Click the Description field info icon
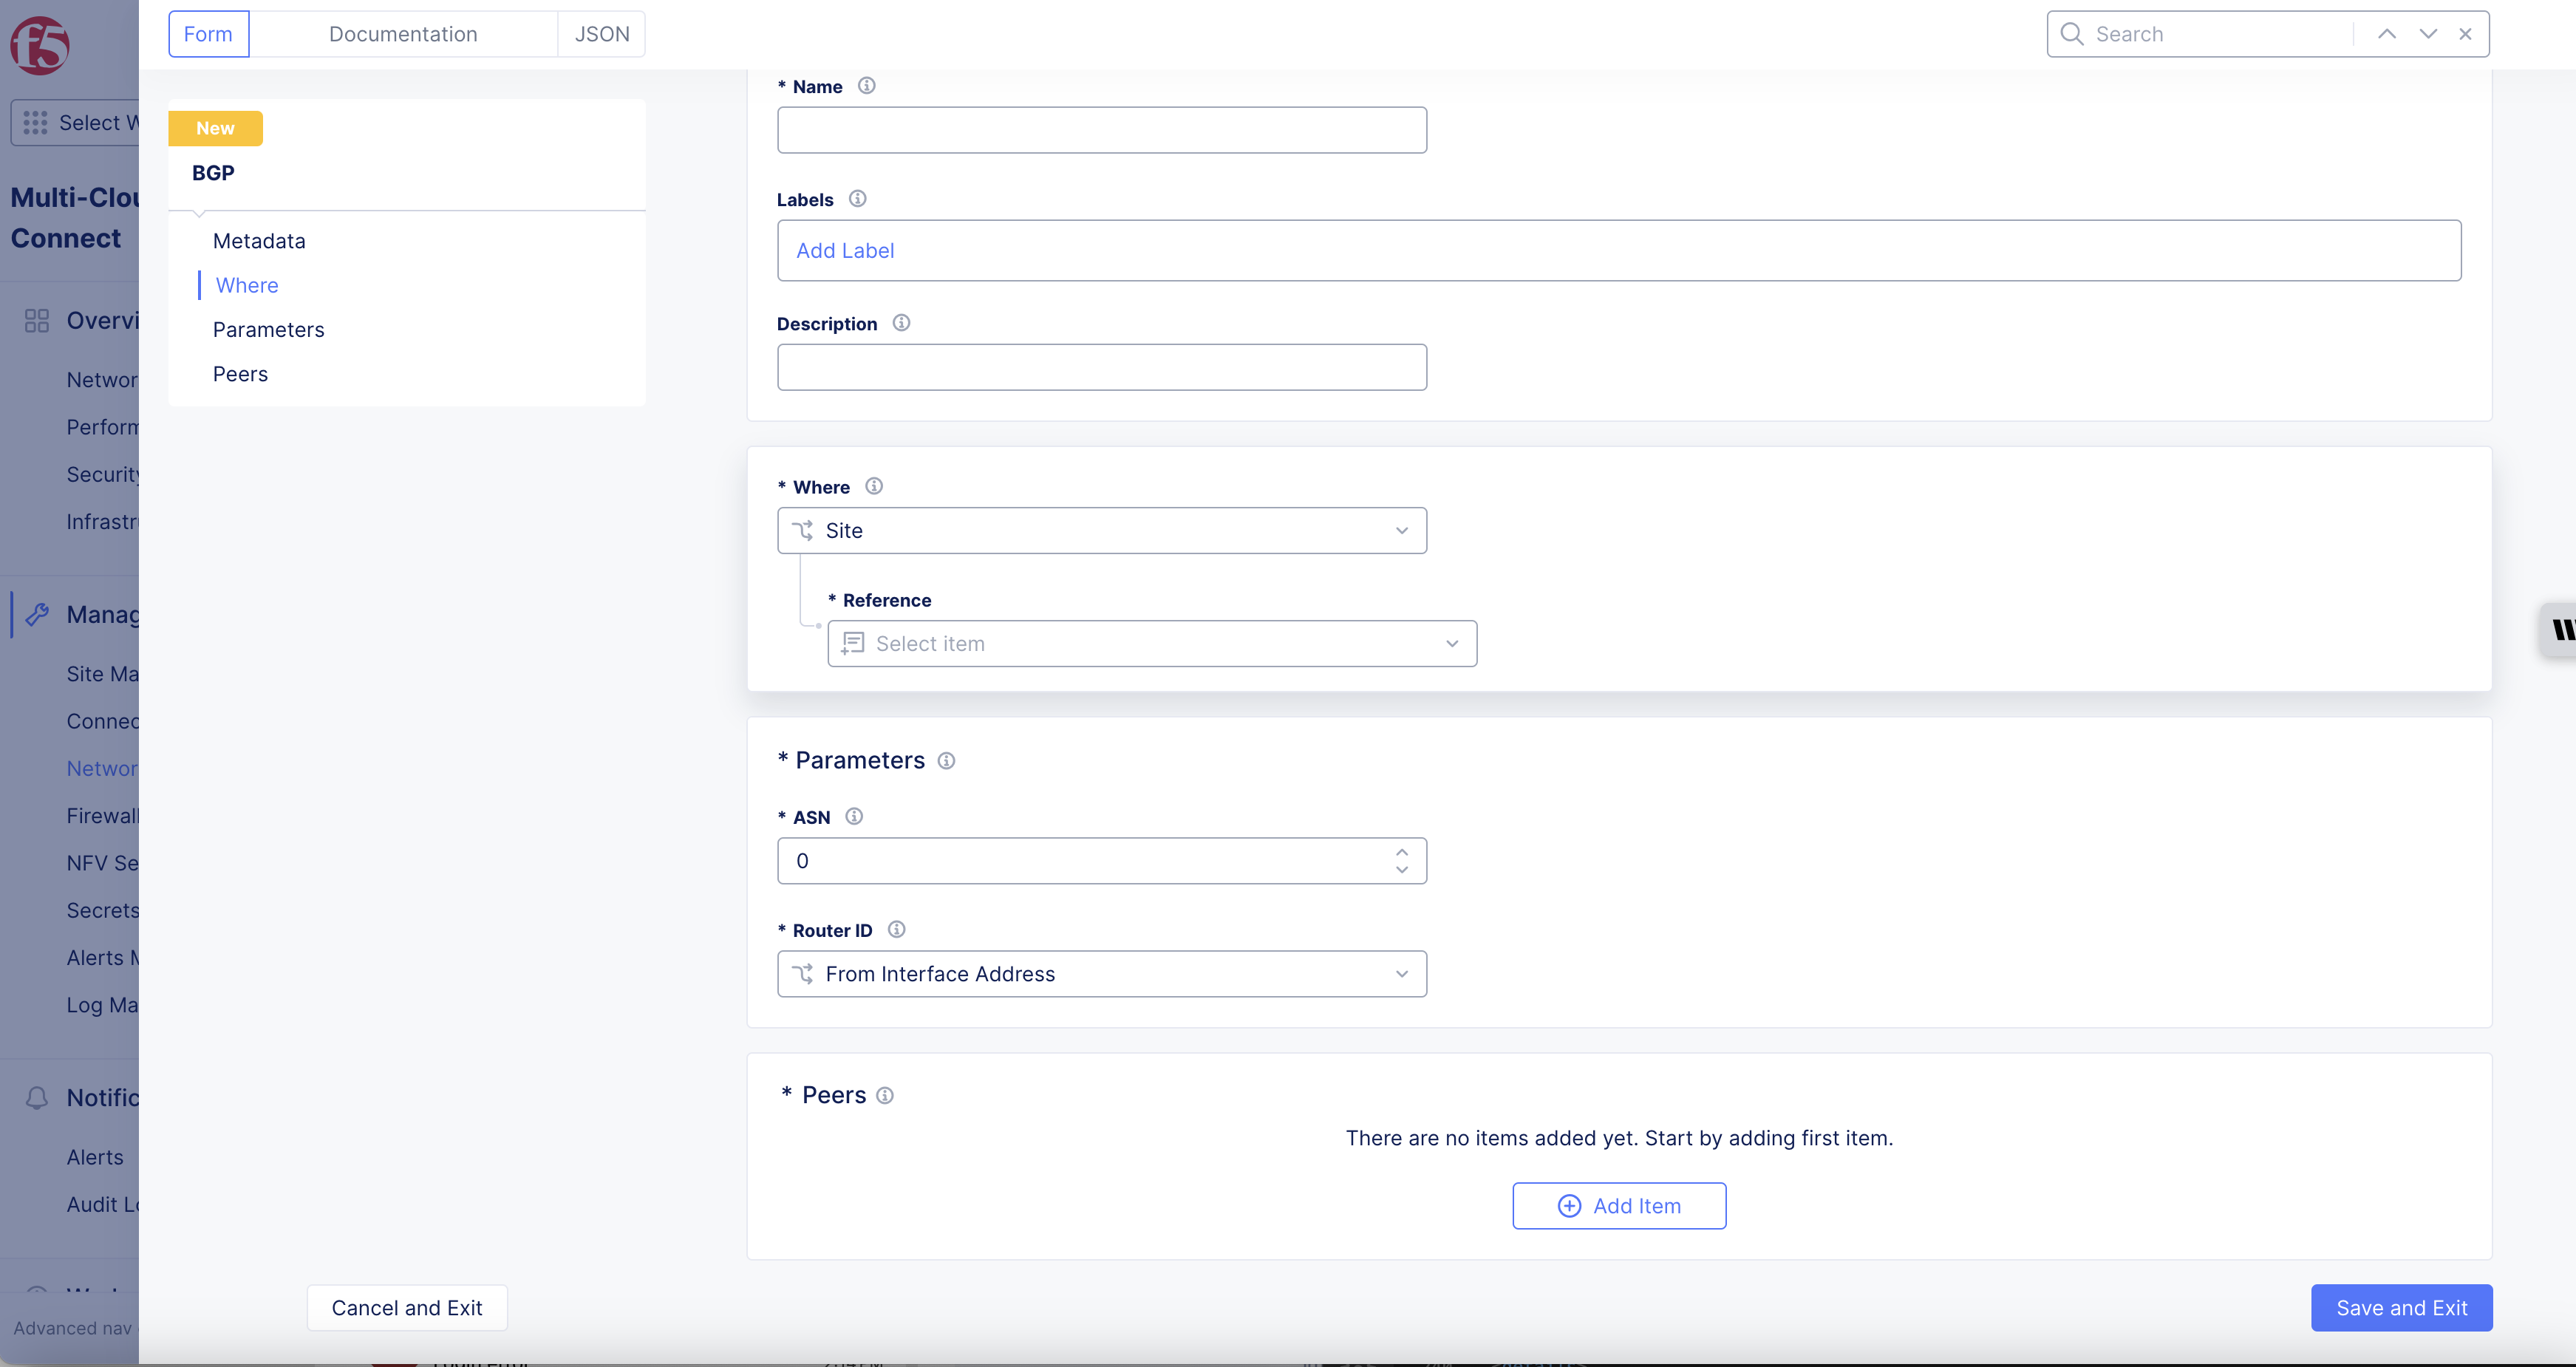The width and height of the screenshot is (2576, 1367). pyautogui.click(x=901, y=323)
